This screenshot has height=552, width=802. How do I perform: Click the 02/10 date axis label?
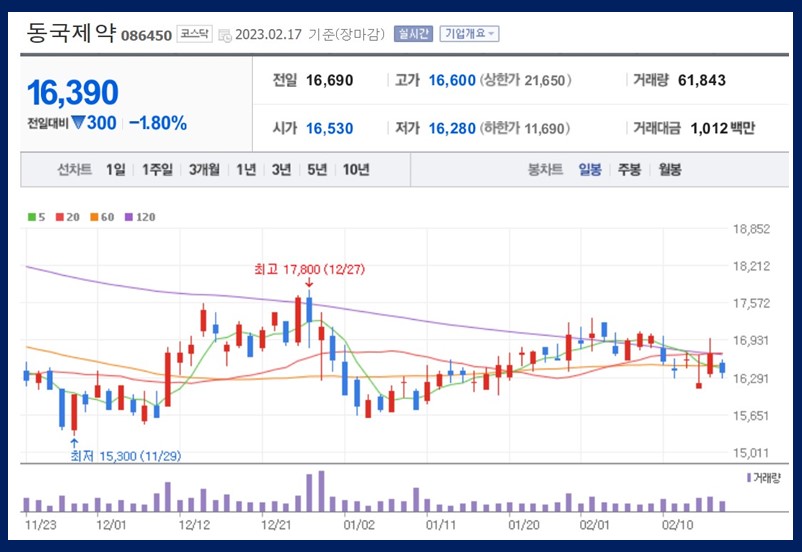point(678,525)
